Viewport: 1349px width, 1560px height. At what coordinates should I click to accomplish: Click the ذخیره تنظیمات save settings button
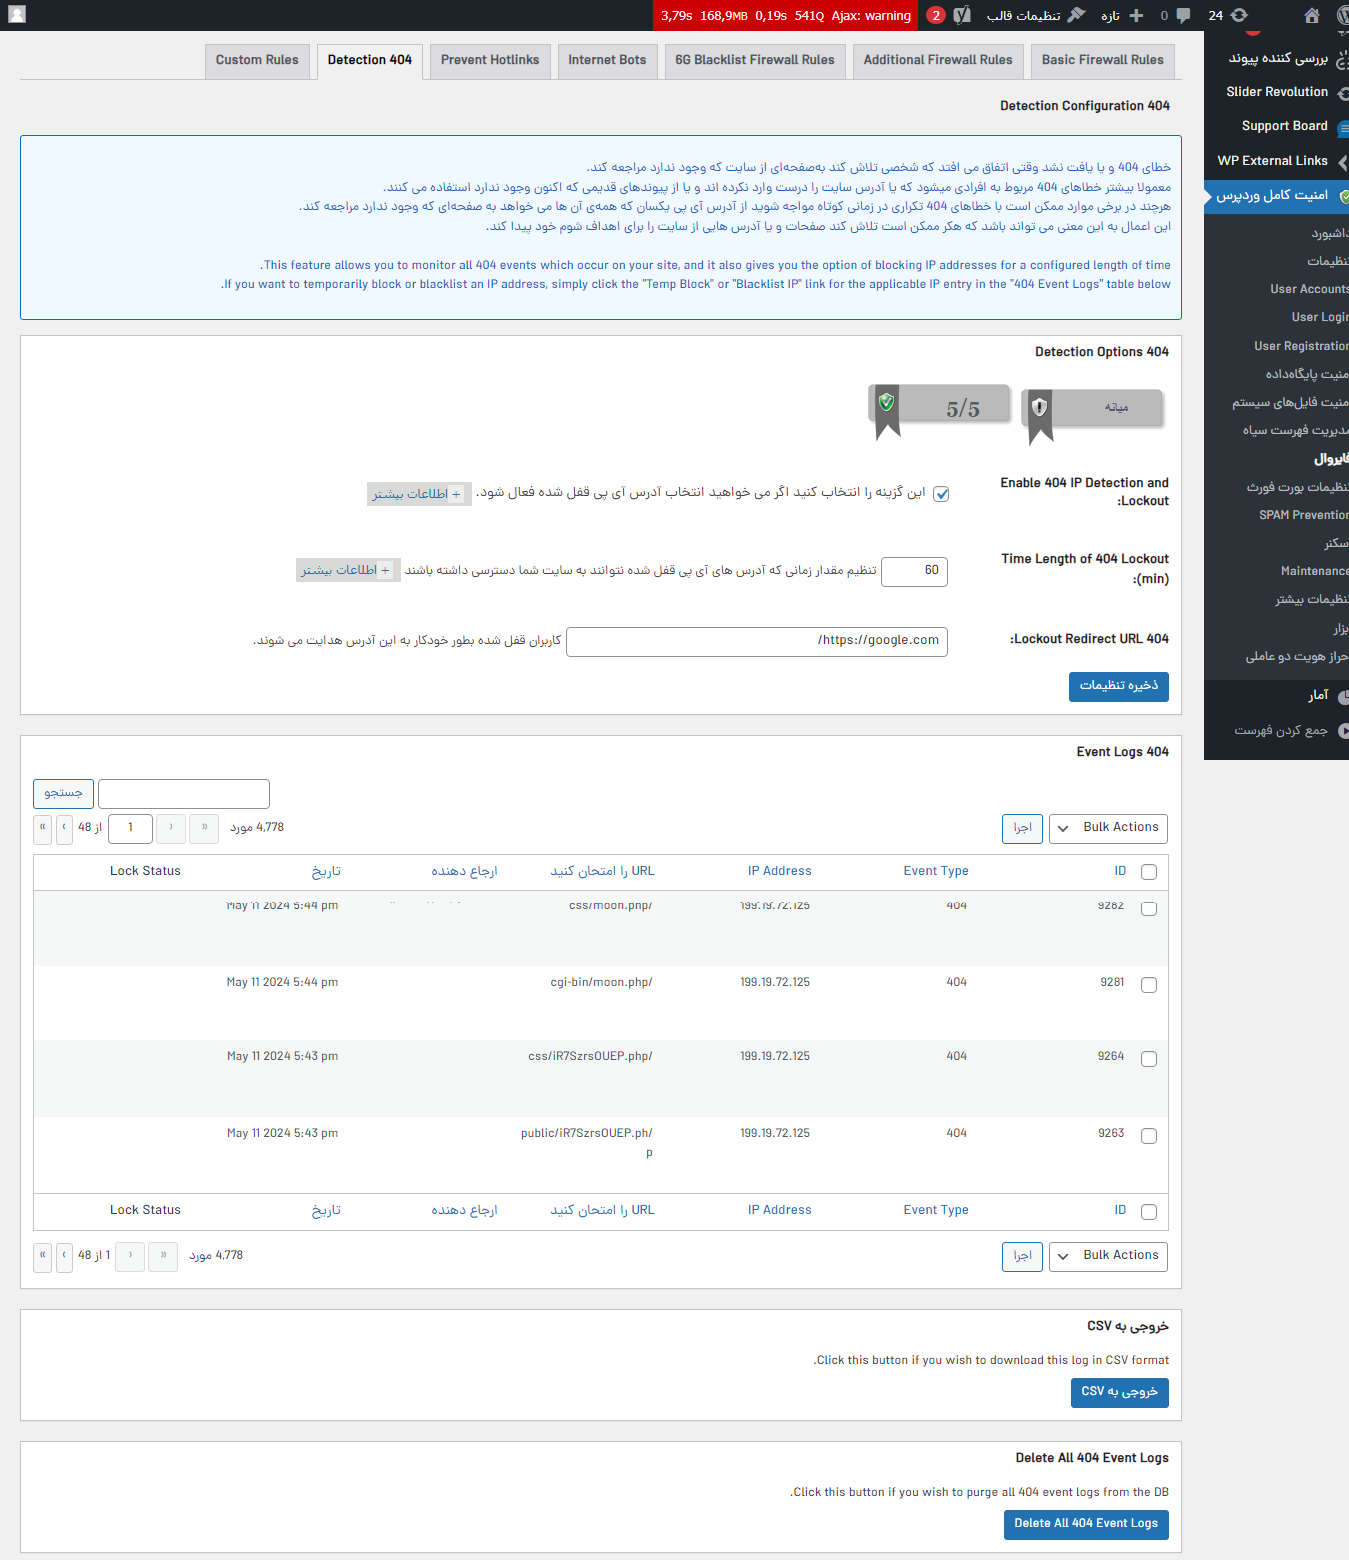(1118, 686)
